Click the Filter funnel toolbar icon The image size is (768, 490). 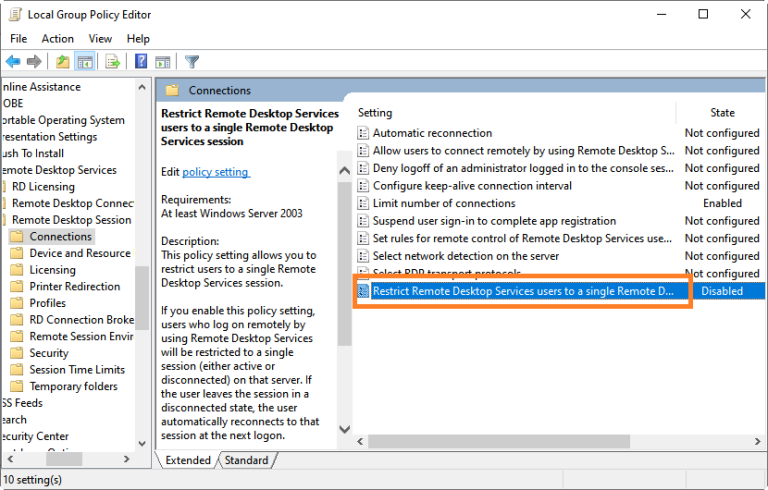tap(192, 62)
